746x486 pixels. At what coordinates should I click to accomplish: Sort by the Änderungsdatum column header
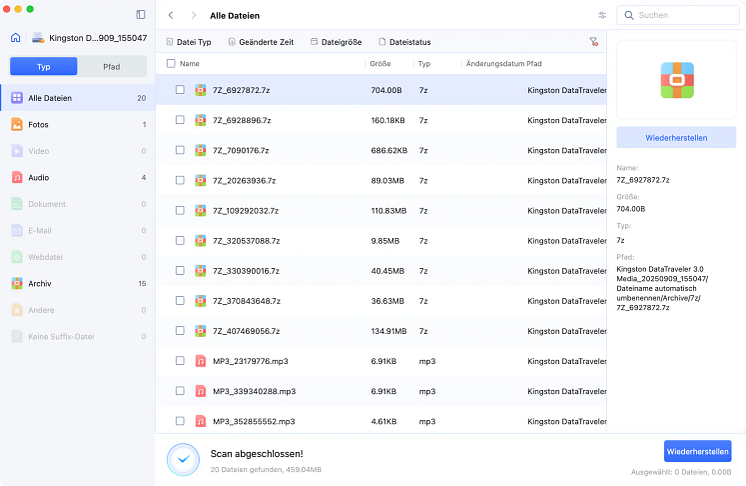495,63
